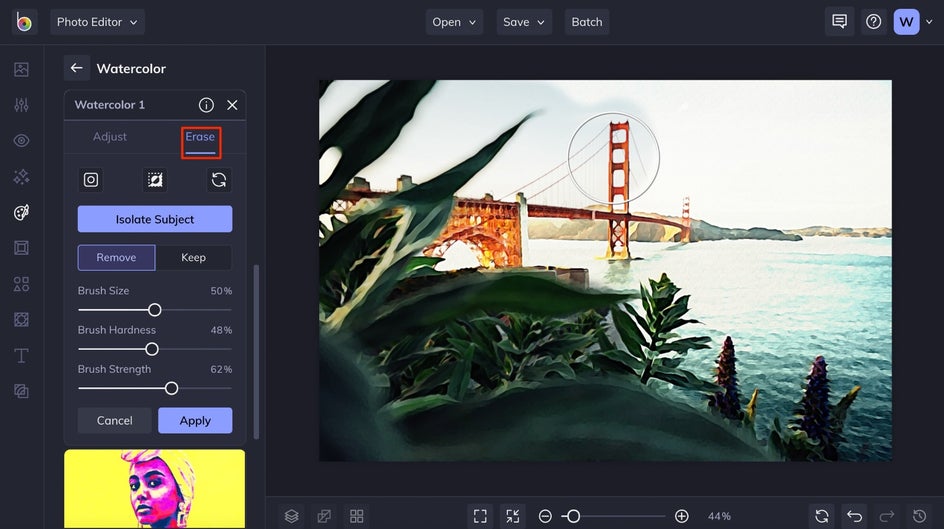Open the Edit sliders sidebar tool
Image resolution: width=944 pixels, height=529 pixels.
(21, 105)
